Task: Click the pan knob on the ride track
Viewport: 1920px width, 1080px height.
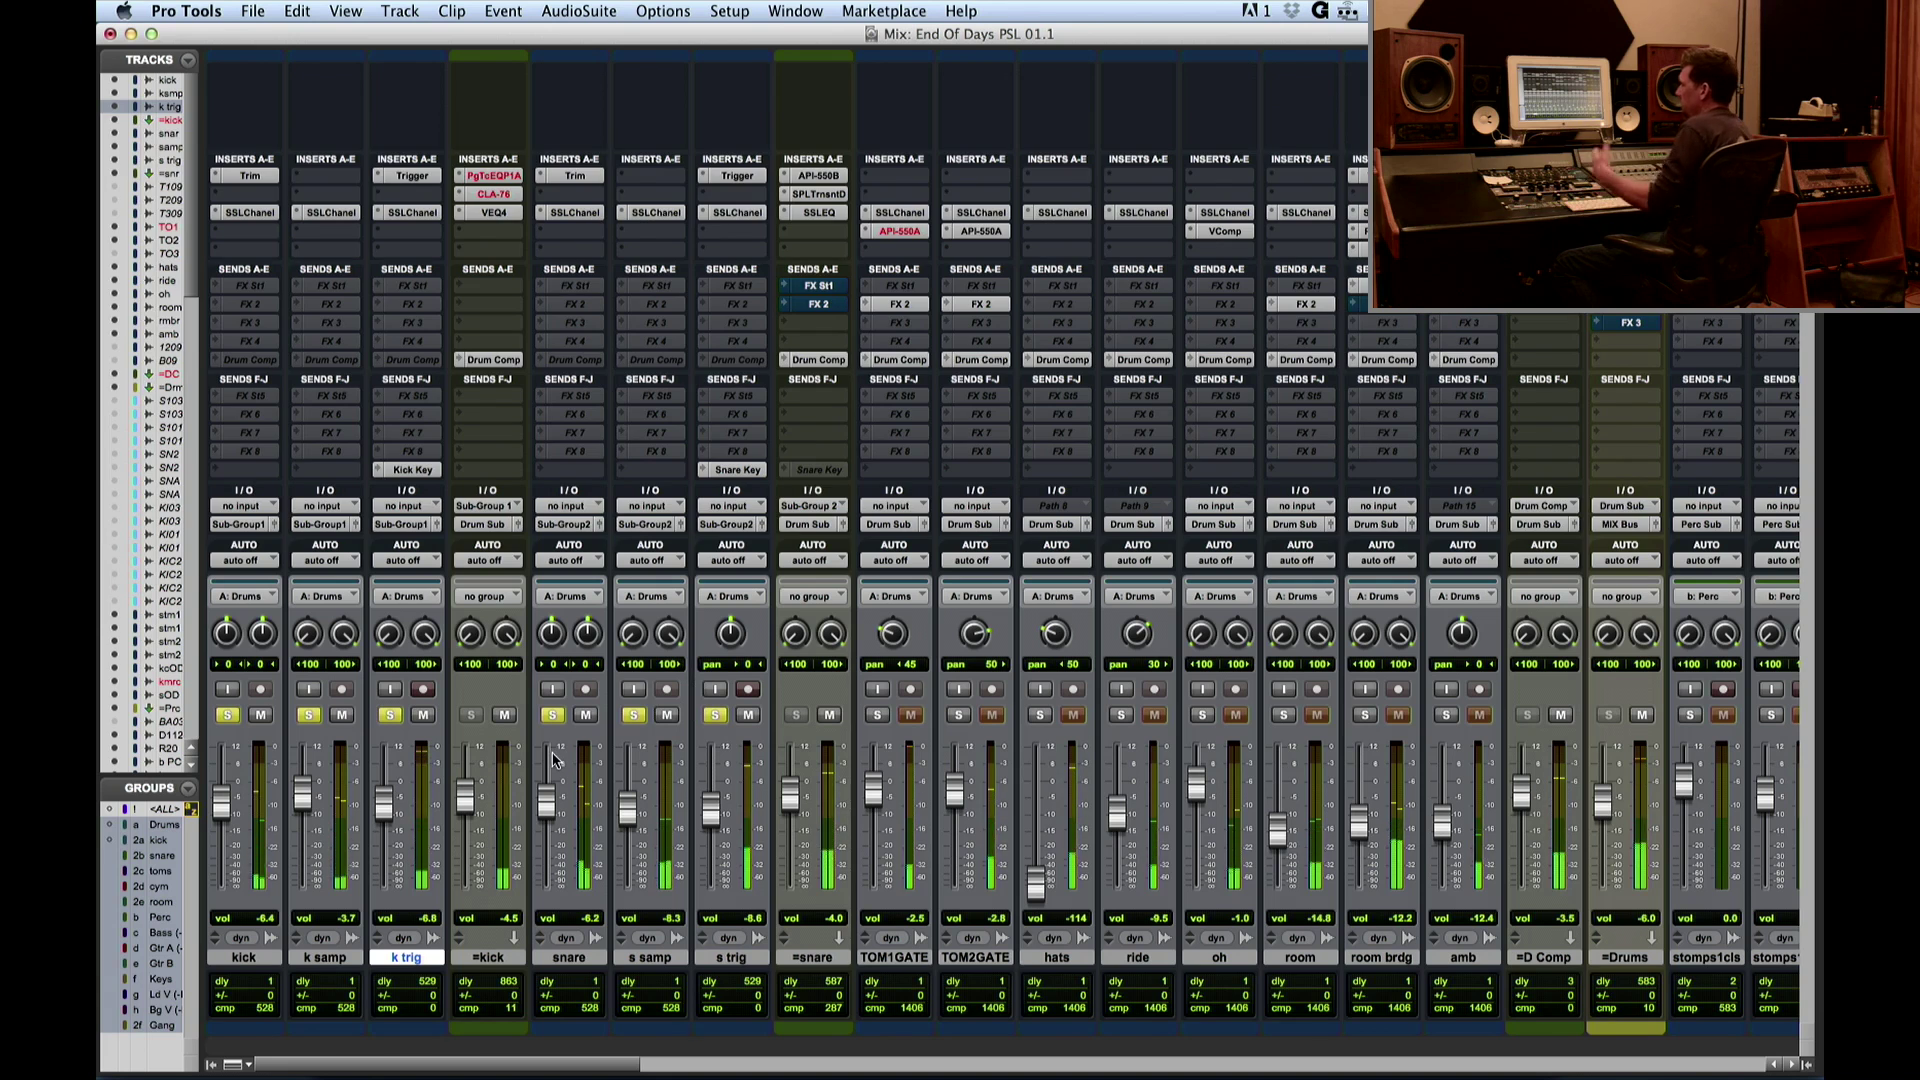Action: click(1136, 633)
